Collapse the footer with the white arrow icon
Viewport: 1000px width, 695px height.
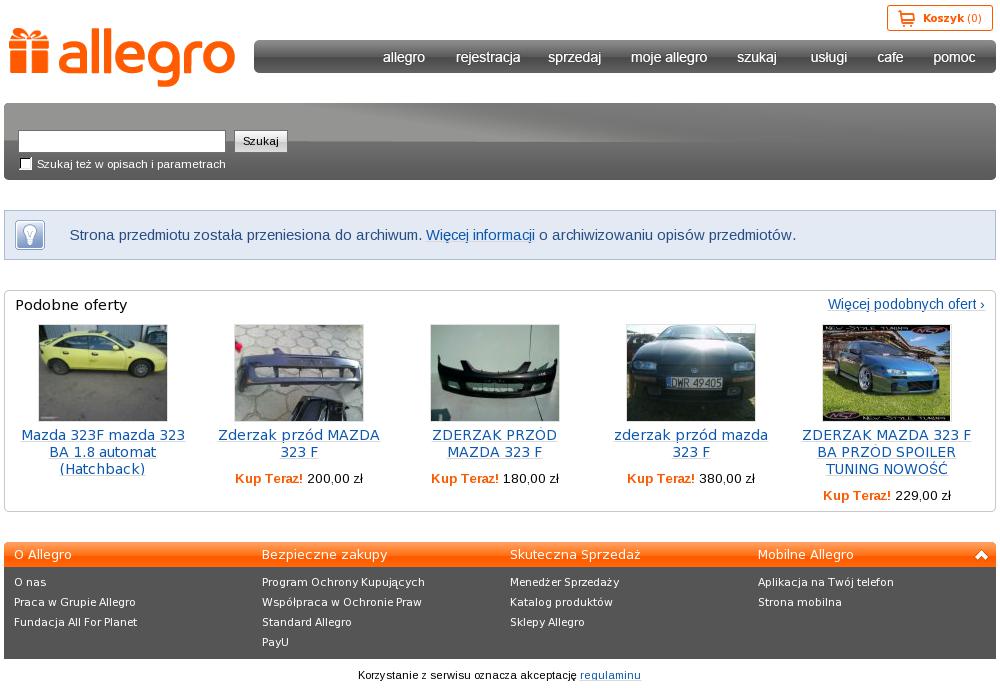click(981, 555)
